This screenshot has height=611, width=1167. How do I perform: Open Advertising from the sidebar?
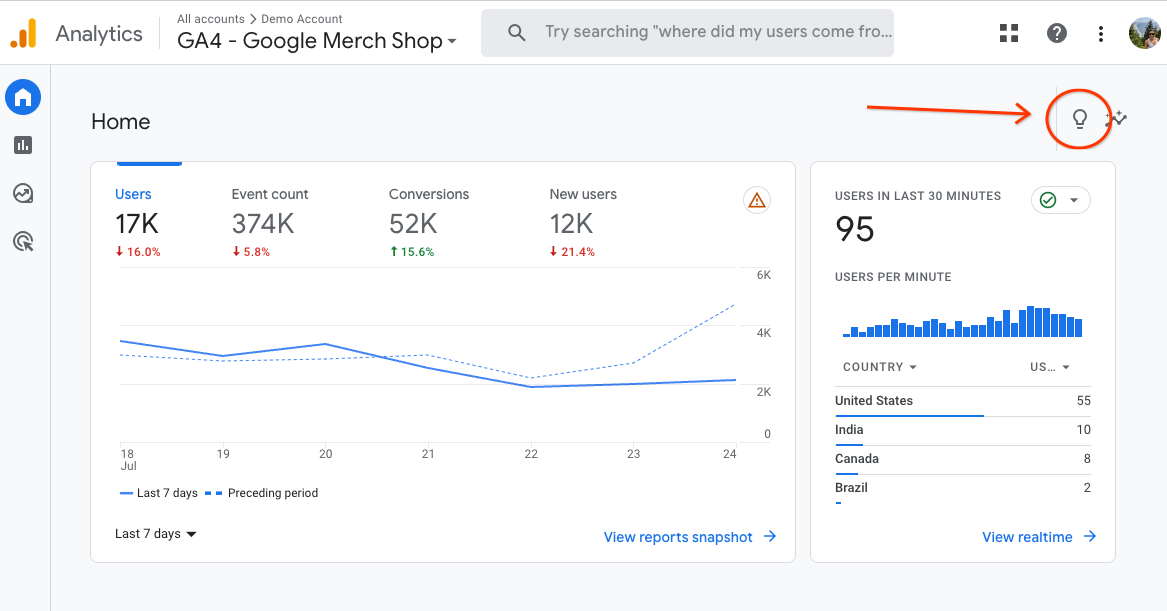23,241
